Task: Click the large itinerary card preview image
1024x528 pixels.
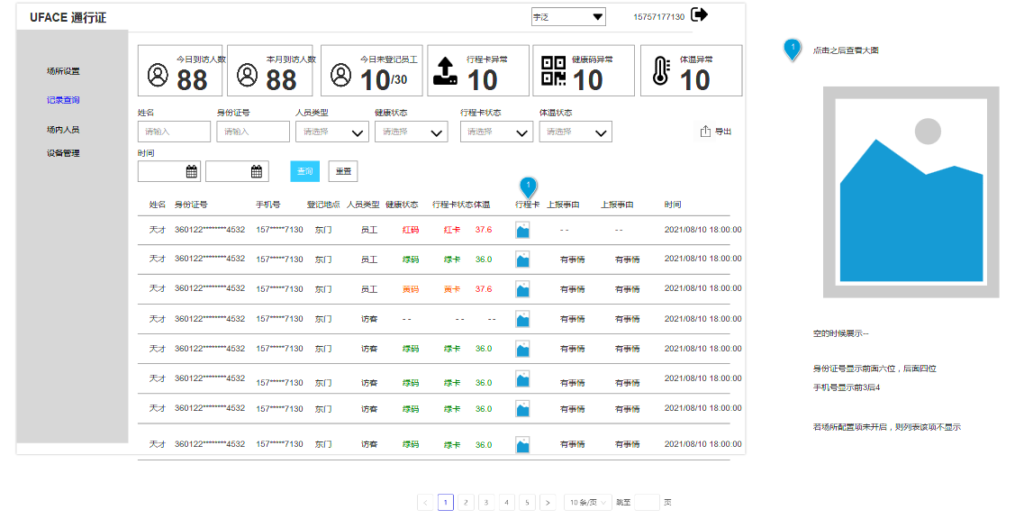Action: pyautogui.click(x=911, y=192)
